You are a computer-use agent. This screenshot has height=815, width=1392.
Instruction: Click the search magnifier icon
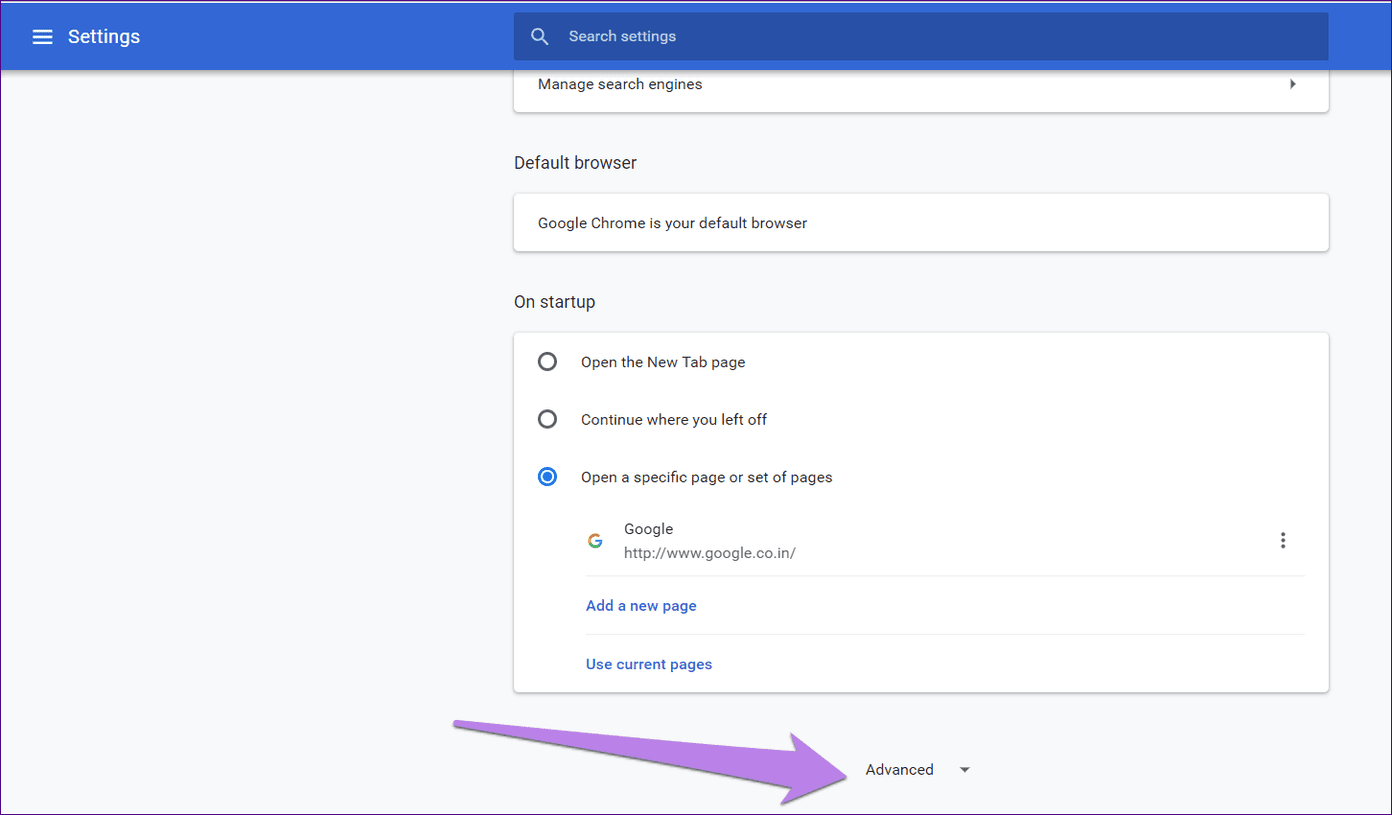point(540,37)
